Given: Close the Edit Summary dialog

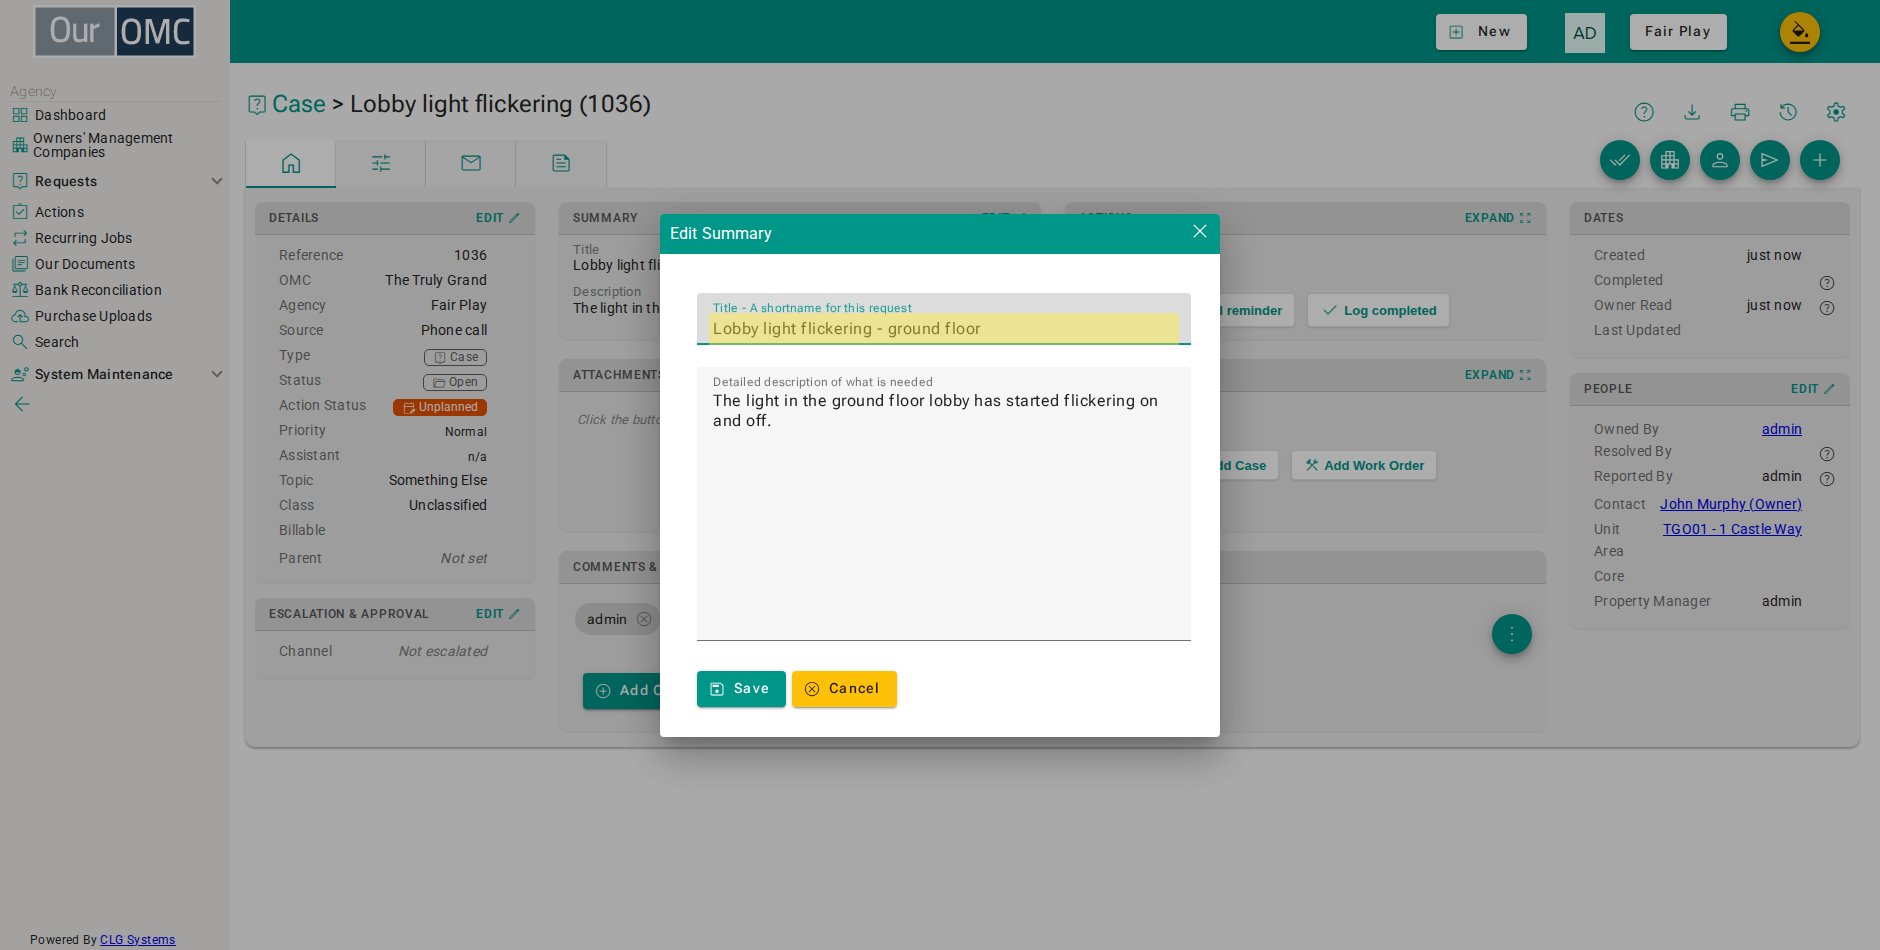Looking at the screenshot, I should click(1200, 232).
